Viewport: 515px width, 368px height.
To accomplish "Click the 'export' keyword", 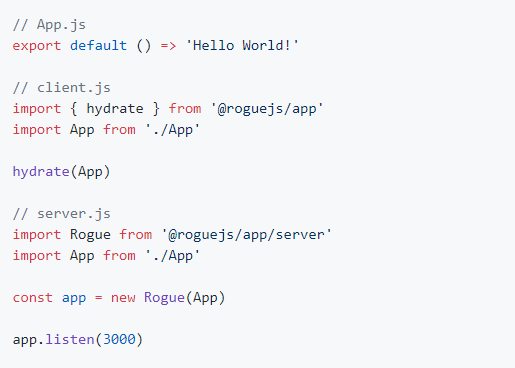I will [37, 46].
